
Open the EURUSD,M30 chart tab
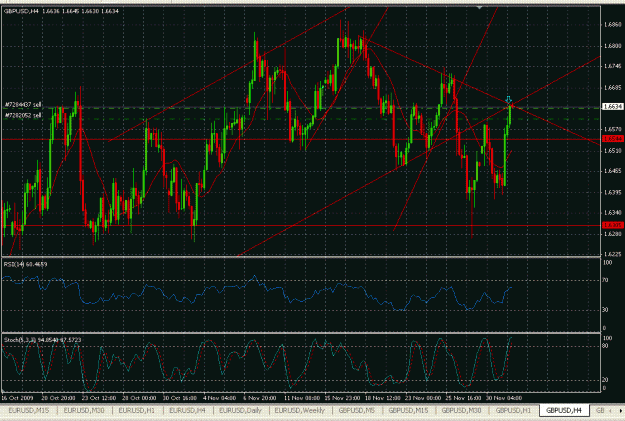84,410
